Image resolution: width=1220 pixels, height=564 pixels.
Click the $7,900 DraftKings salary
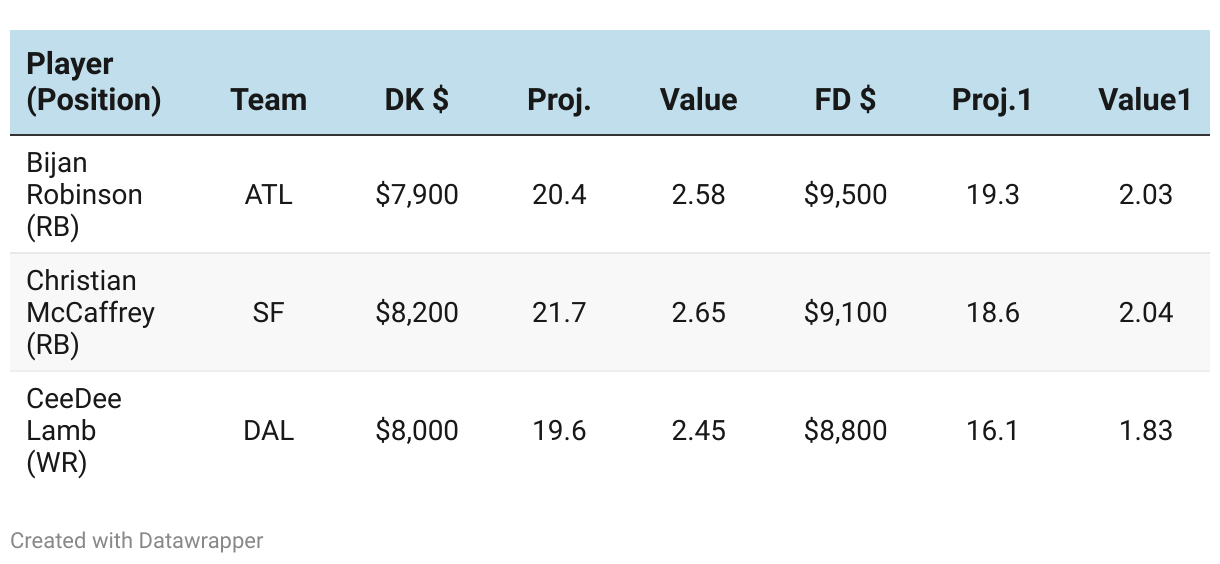pyautogui.click(x=417, y=194)
